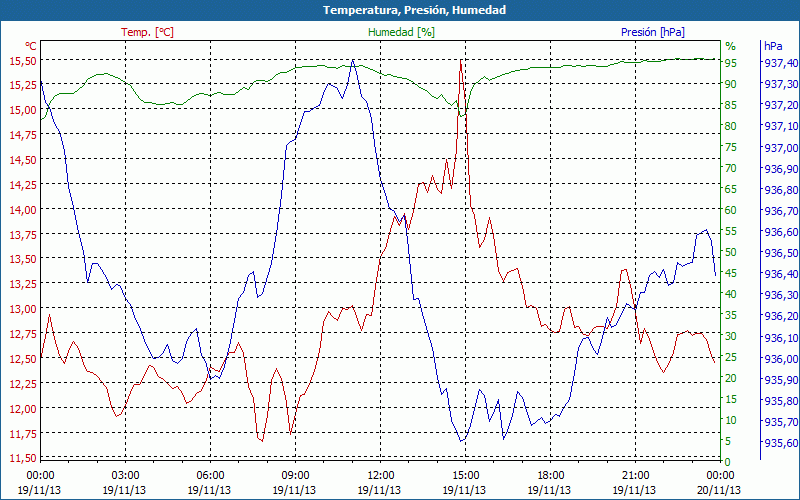Click the 12,25 temperature axis value
The width and height of the screenshot is (800, 500).
[x=23, y=384]
